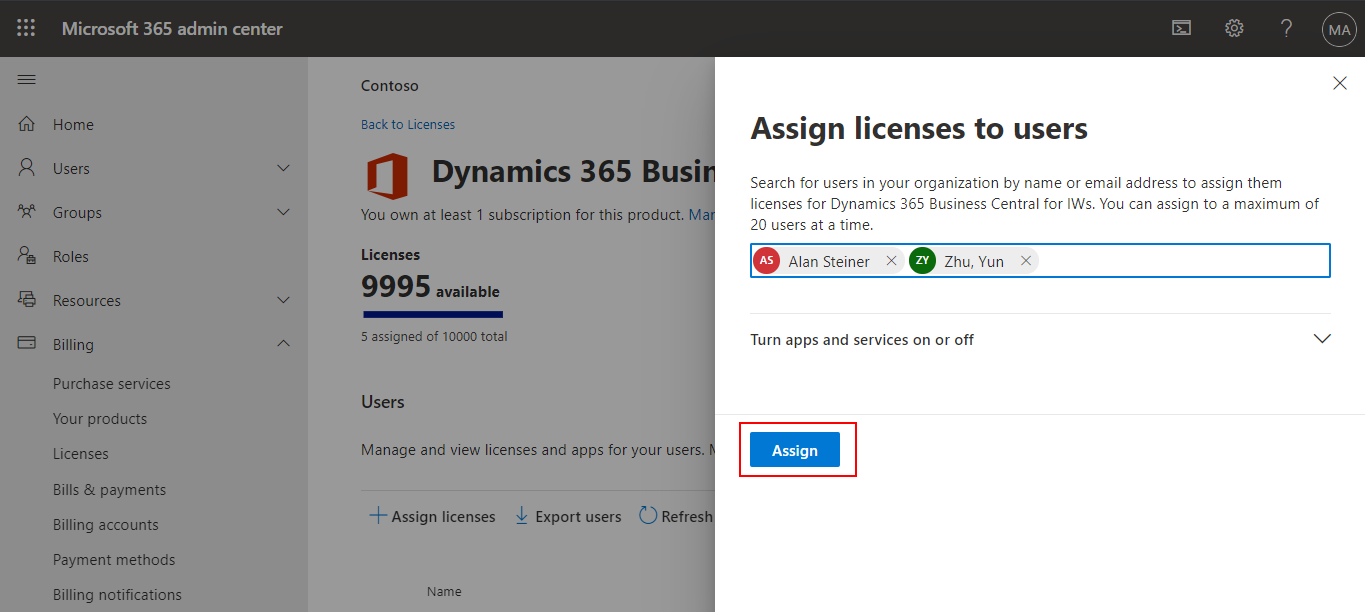Select Licenses under Billing menu
The width and height of the screenshot is (1365, 612).
pyautogui.click(x=81, y=453)
